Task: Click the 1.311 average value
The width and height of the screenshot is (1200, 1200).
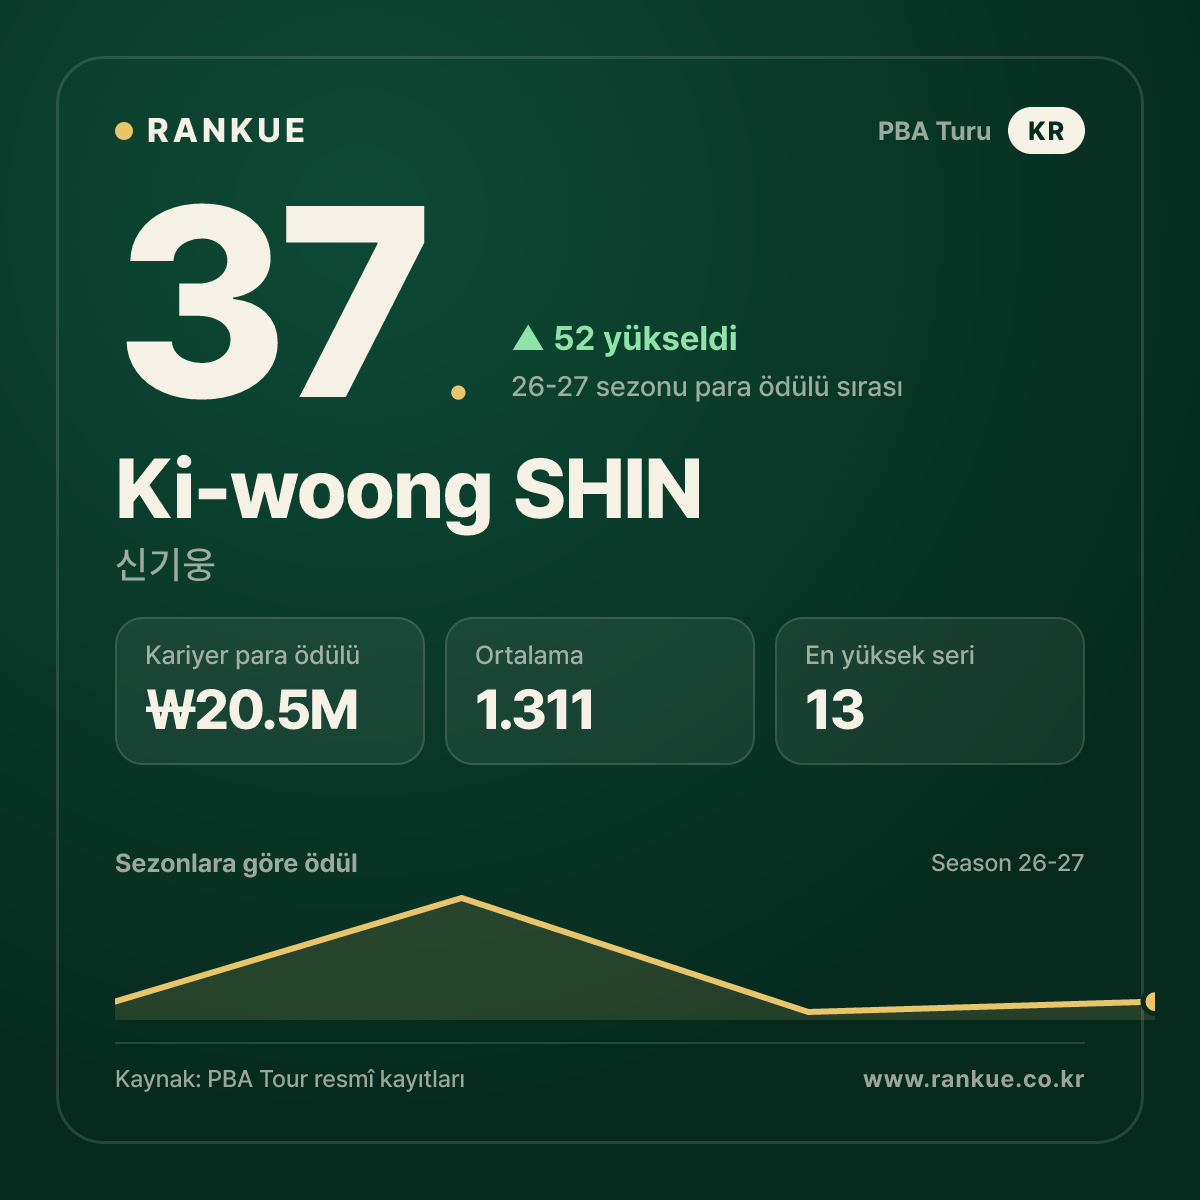Action: coord(535,710)
